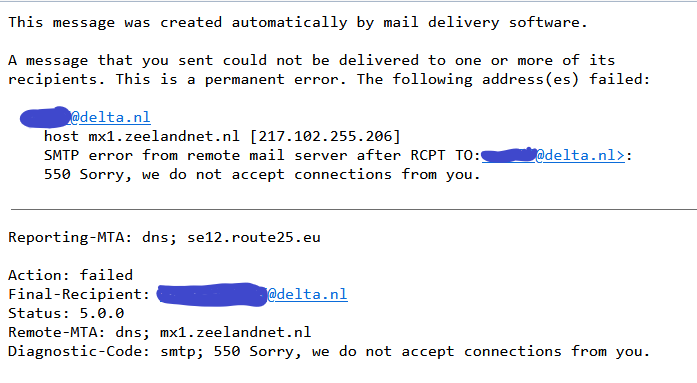Open the first failed @delta.nl address link

coord(110,117)
